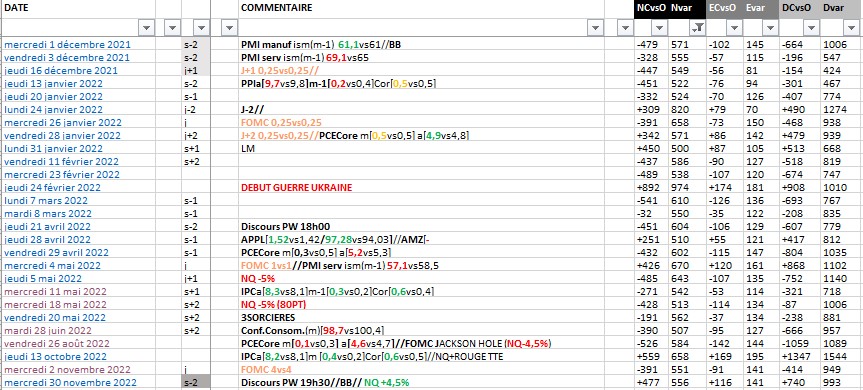Select date cell jeudi 13 janvier 2022
This screenshot has height=390, width=863.
(x=78, y=83)
